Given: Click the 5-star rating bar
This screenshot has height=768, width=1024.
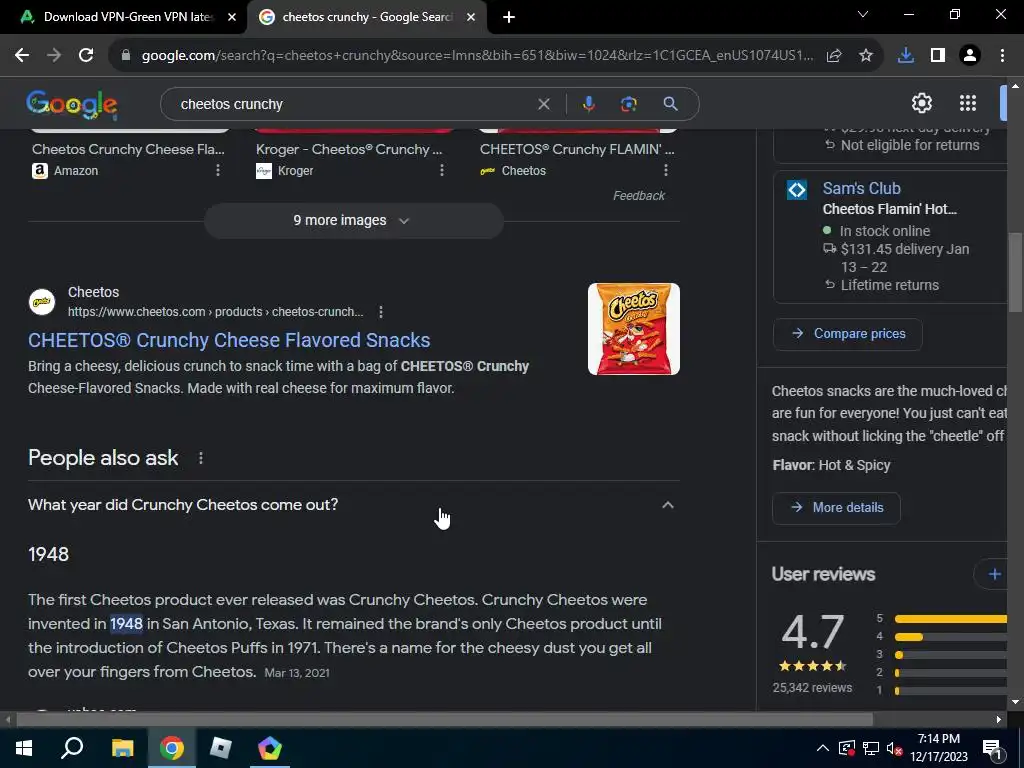Looking at the screenshot, I should pos(951,618).
